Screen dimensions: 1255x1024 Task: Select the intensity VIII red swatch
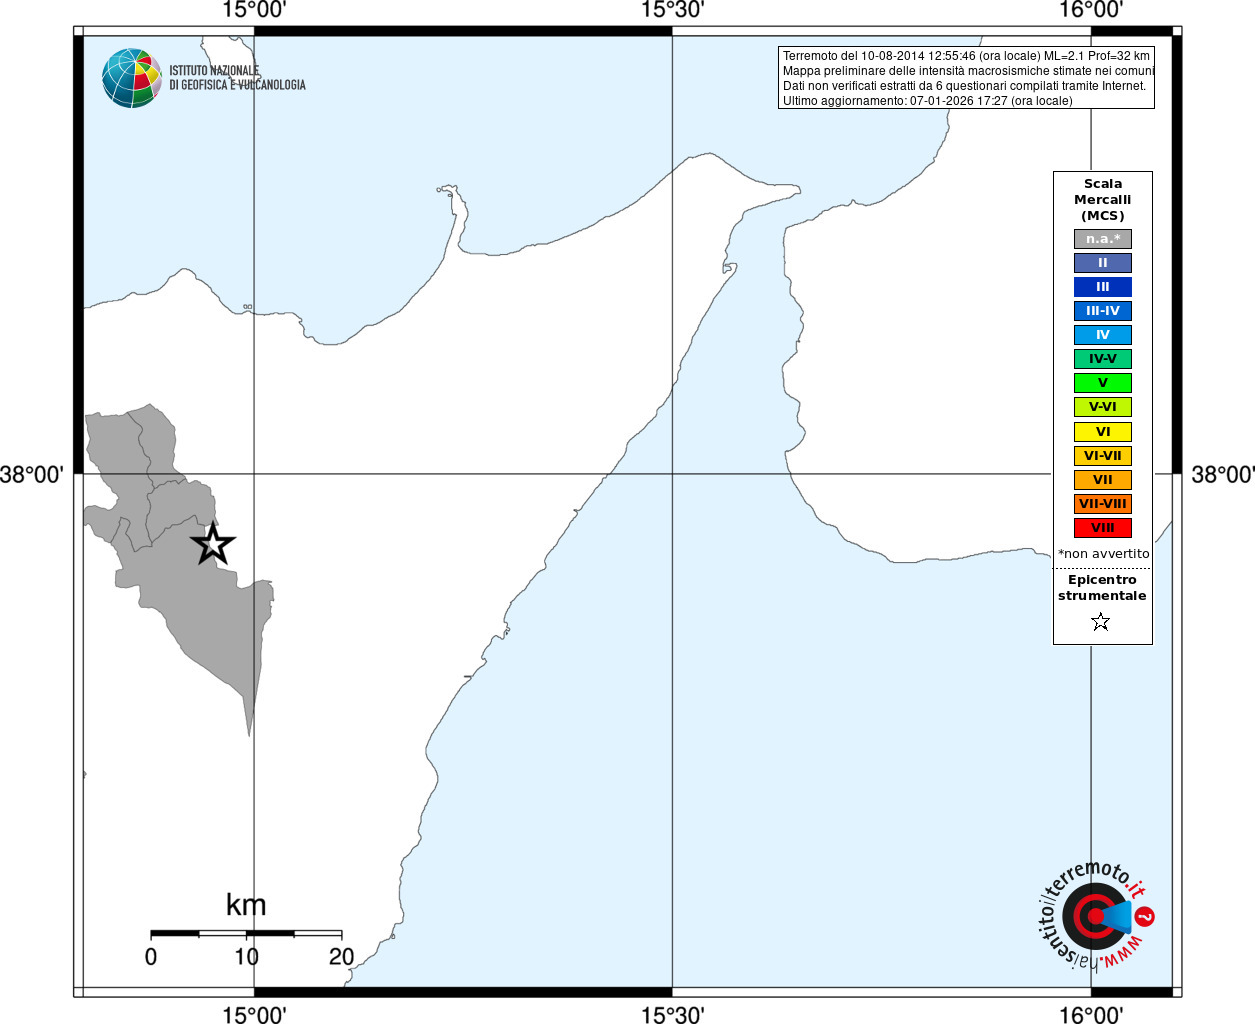point(1103,528)
